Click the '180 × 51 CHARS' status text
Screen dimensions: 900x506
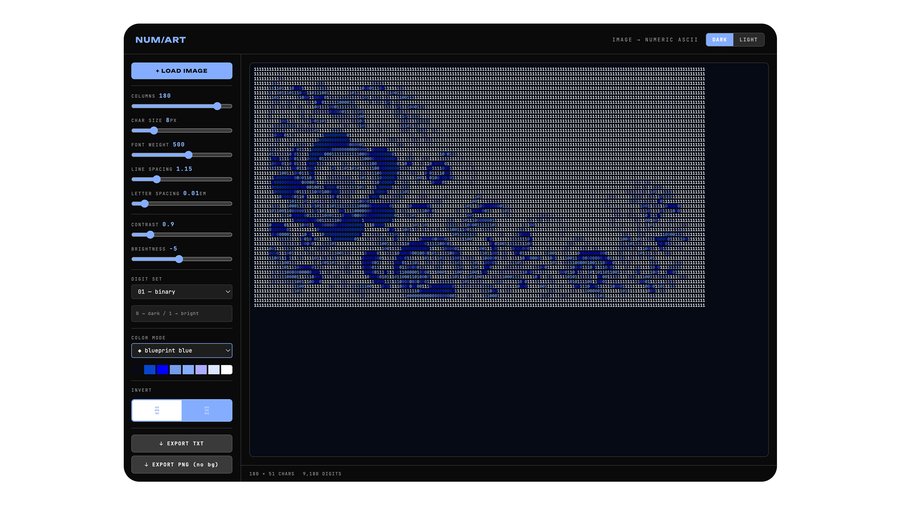pos(271,474)
